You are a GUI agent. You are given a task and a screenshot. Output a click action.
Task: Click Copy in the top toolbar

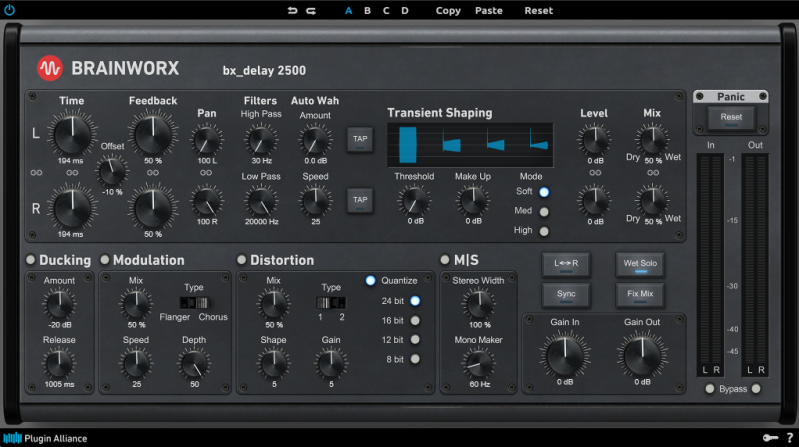448,11
